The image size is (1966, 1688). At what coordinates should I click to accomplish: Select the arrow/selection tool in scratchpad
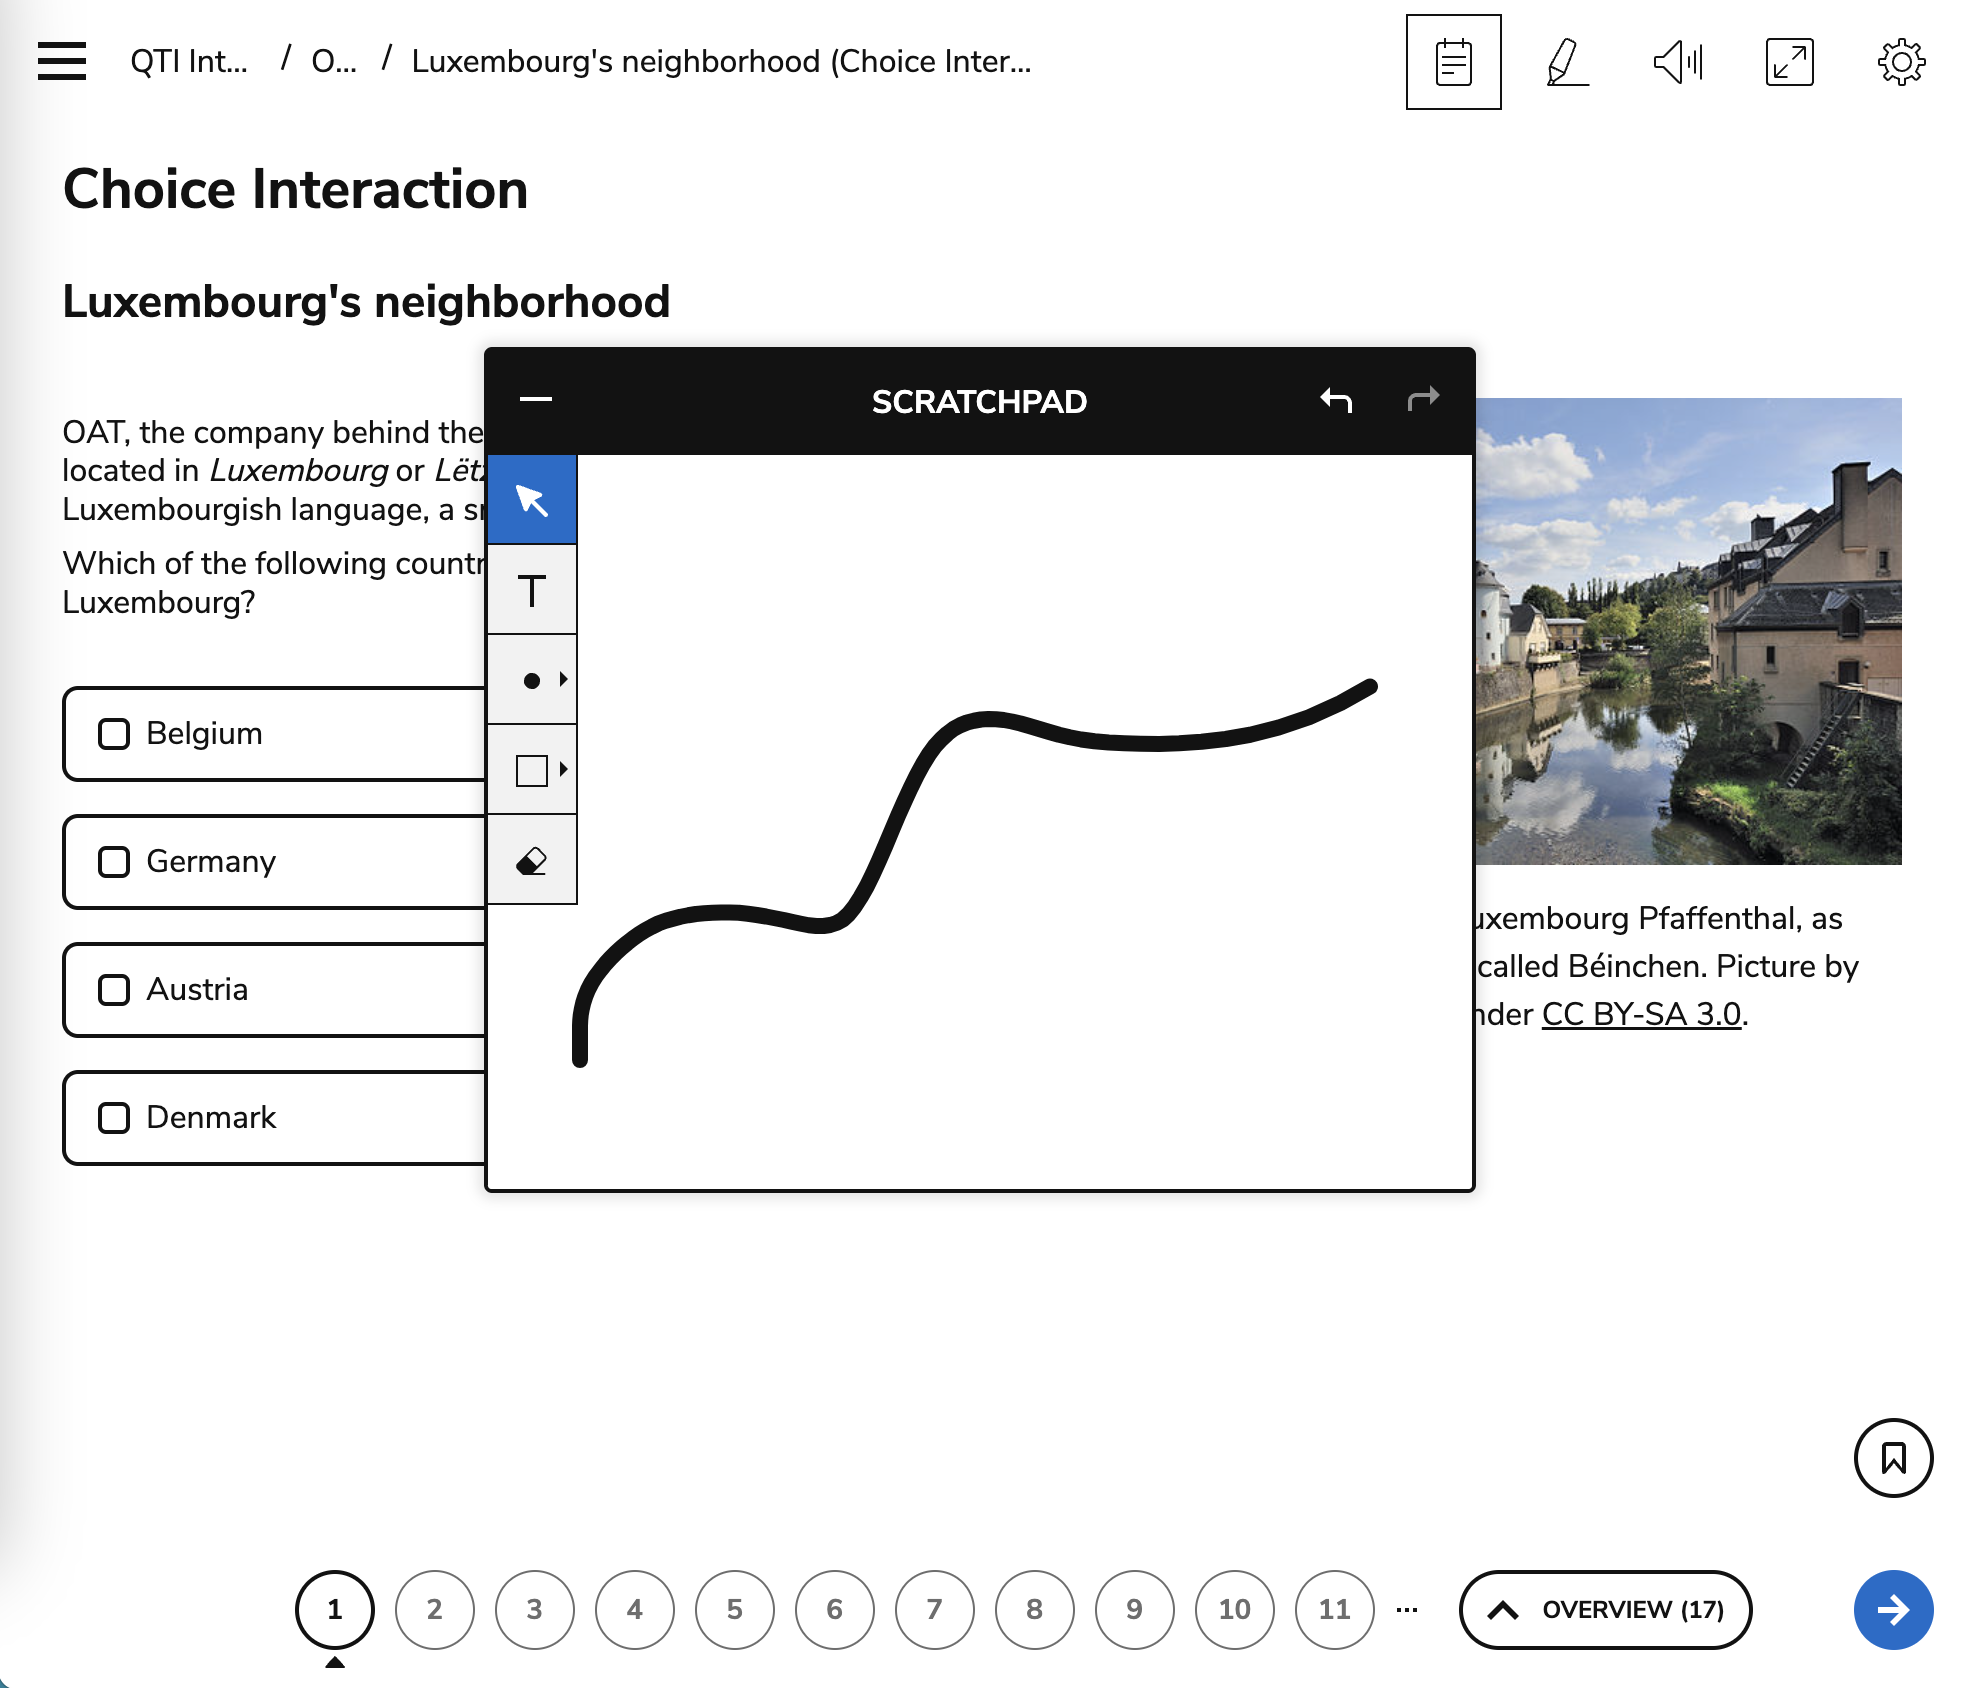point(532,501)
